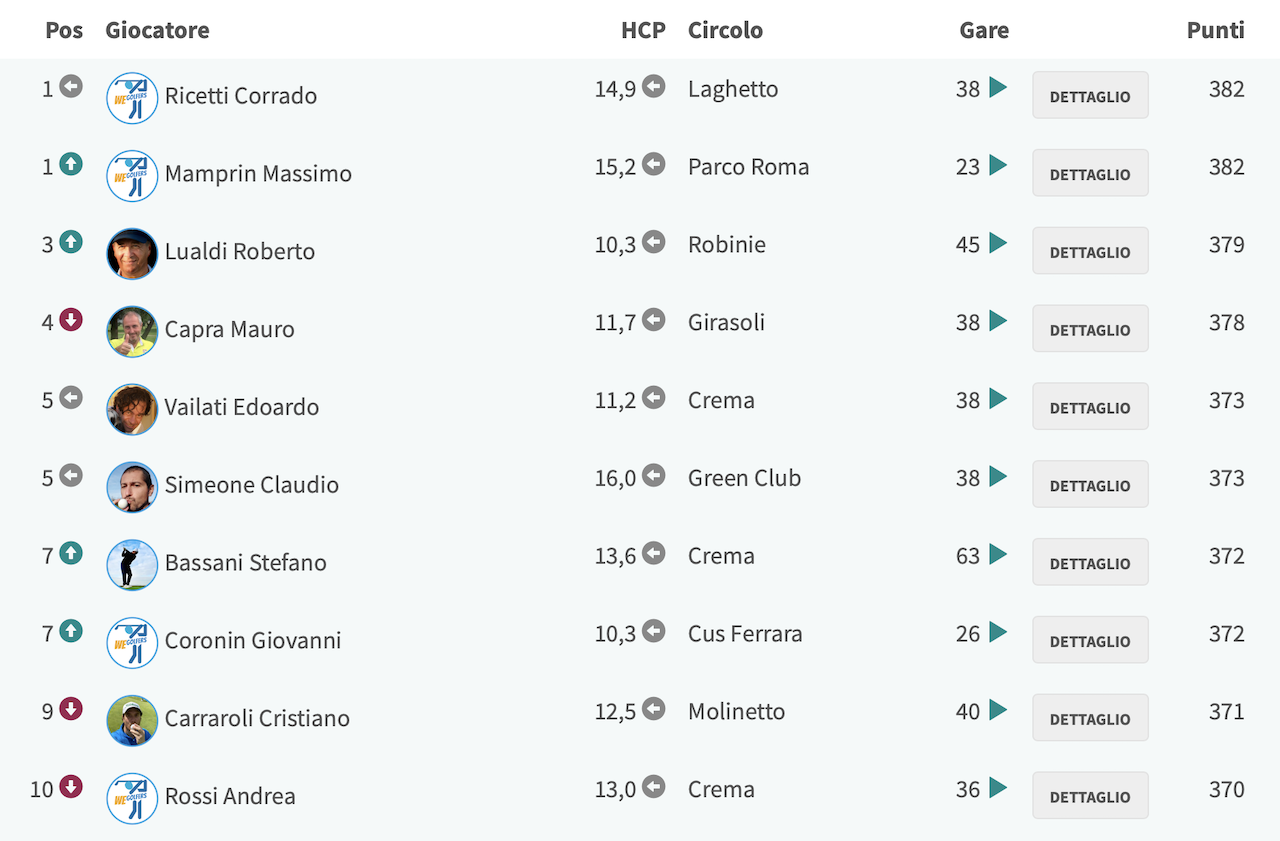
Task: Expand the 63 races triangle for Bassani Stefano
Action: [x=997, y=554]
